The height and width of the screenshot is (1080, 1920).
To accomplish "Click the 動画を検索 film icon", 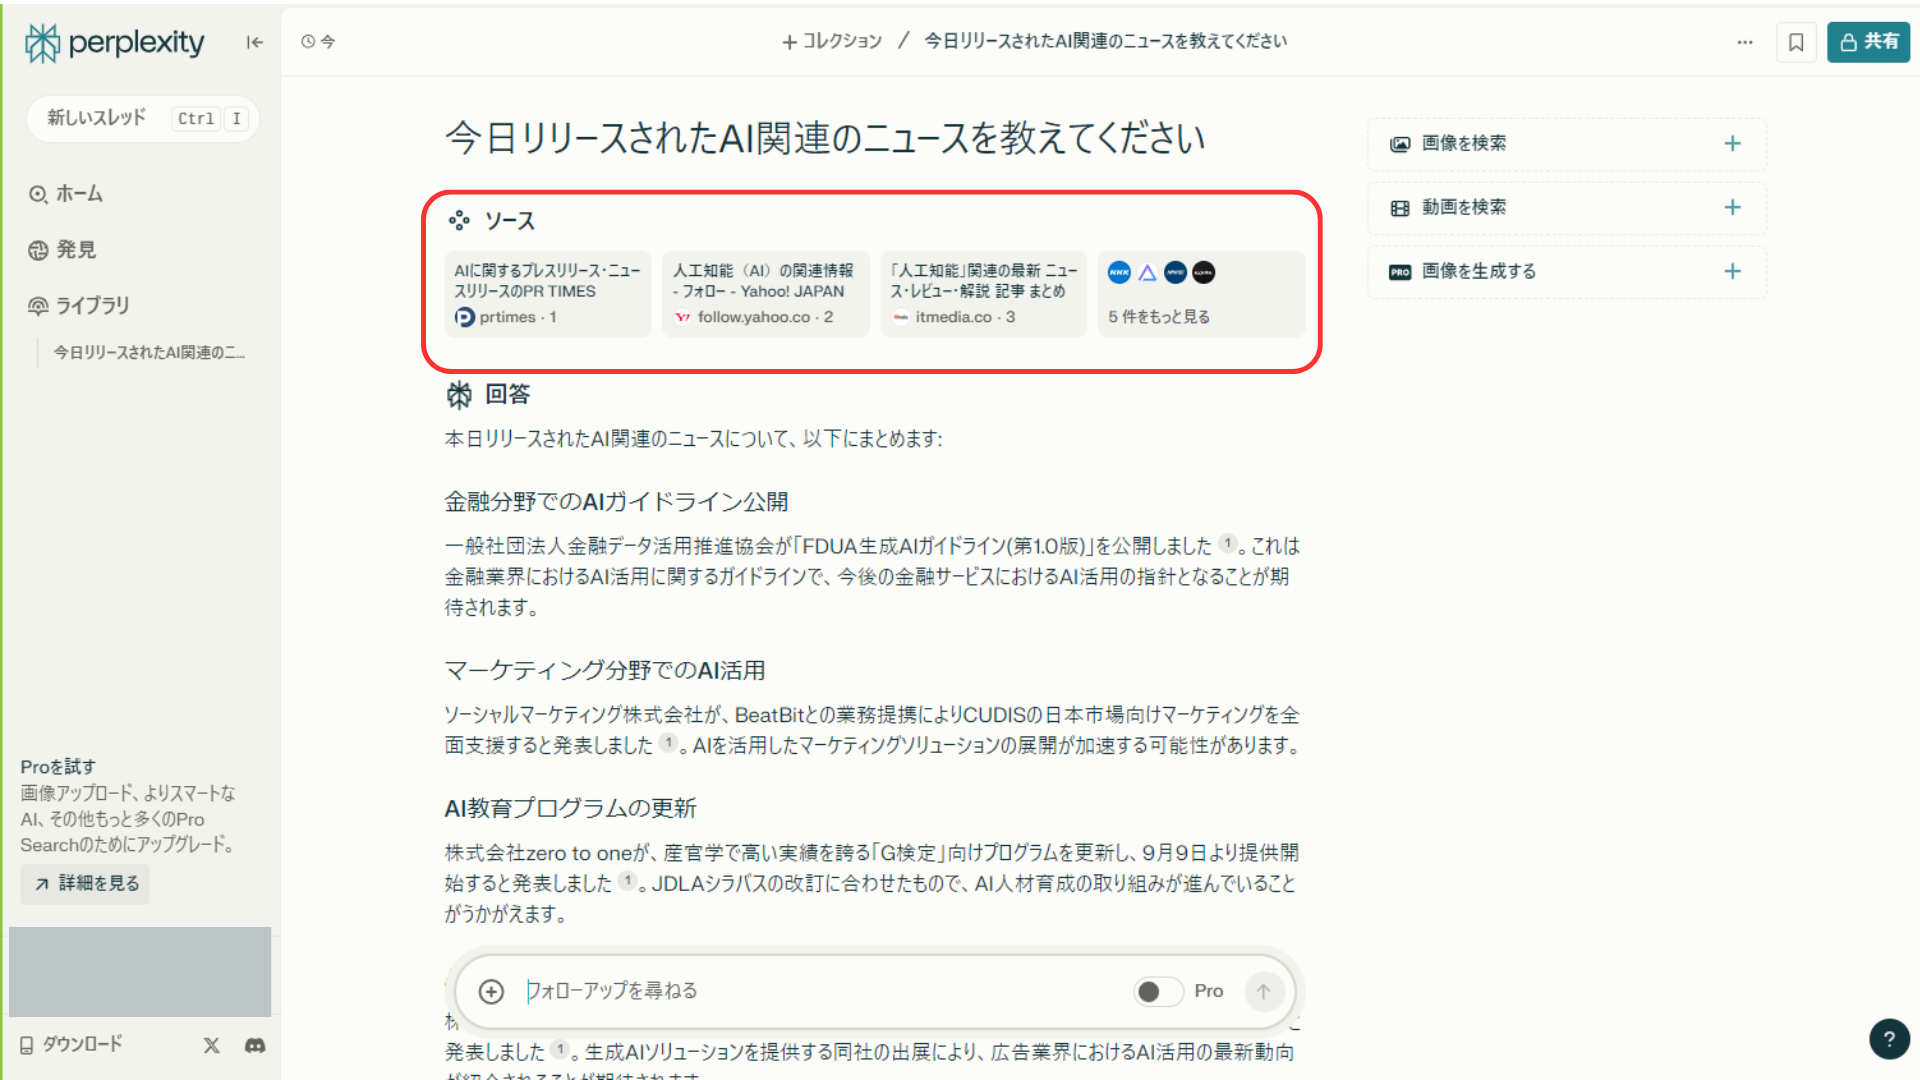I will (x=1400, y=208).
